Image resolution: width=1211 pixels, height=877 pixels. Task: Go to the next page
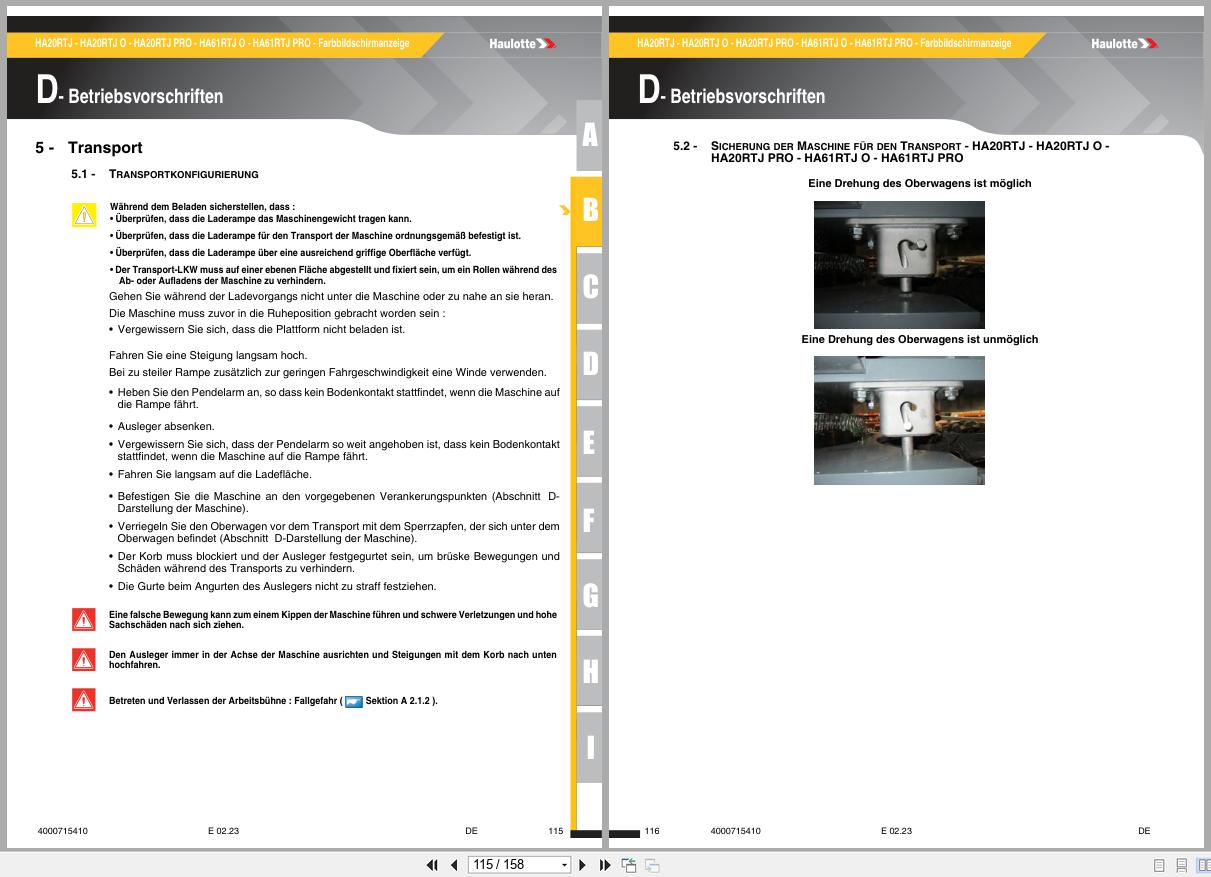583,865
